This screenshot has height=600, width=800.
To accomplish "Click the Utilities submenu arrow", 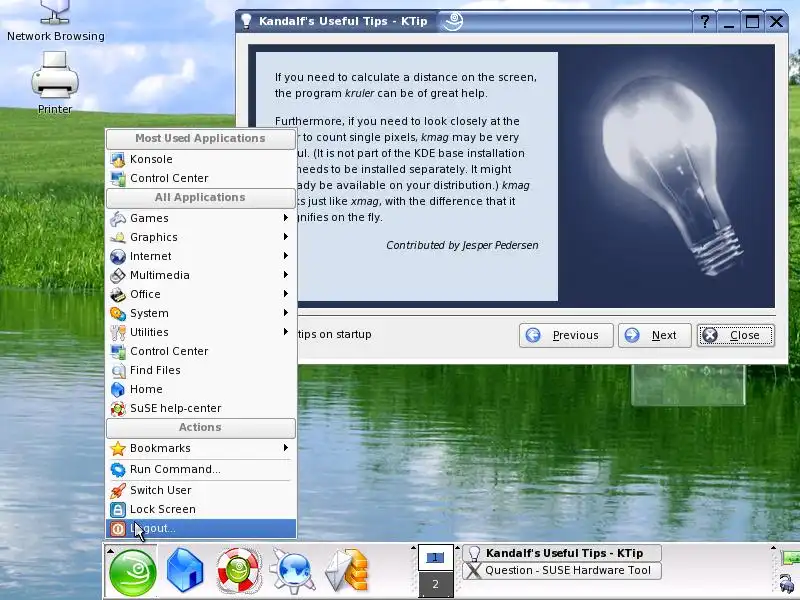I will [x=286, y=332].
